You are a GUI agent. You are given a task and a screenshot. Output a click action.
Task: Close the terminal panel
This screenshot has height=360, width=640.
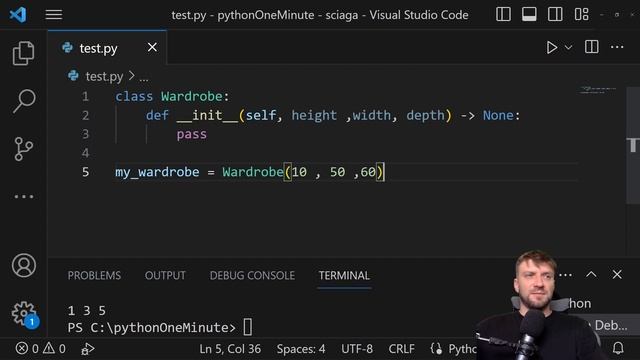(x=617, y=275)
